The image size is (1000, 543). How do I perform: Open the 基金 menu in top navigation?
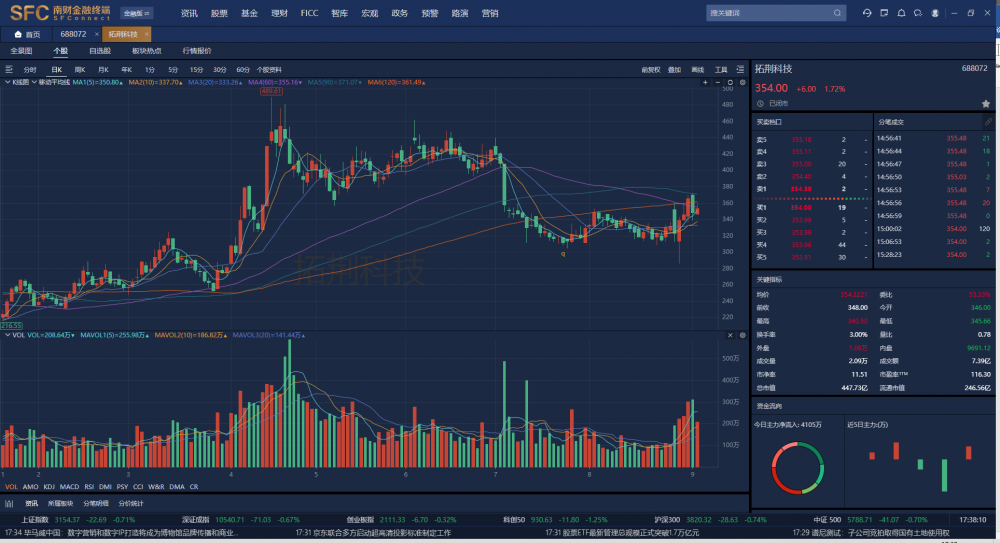pyautogui.click(x=249, y=14)
